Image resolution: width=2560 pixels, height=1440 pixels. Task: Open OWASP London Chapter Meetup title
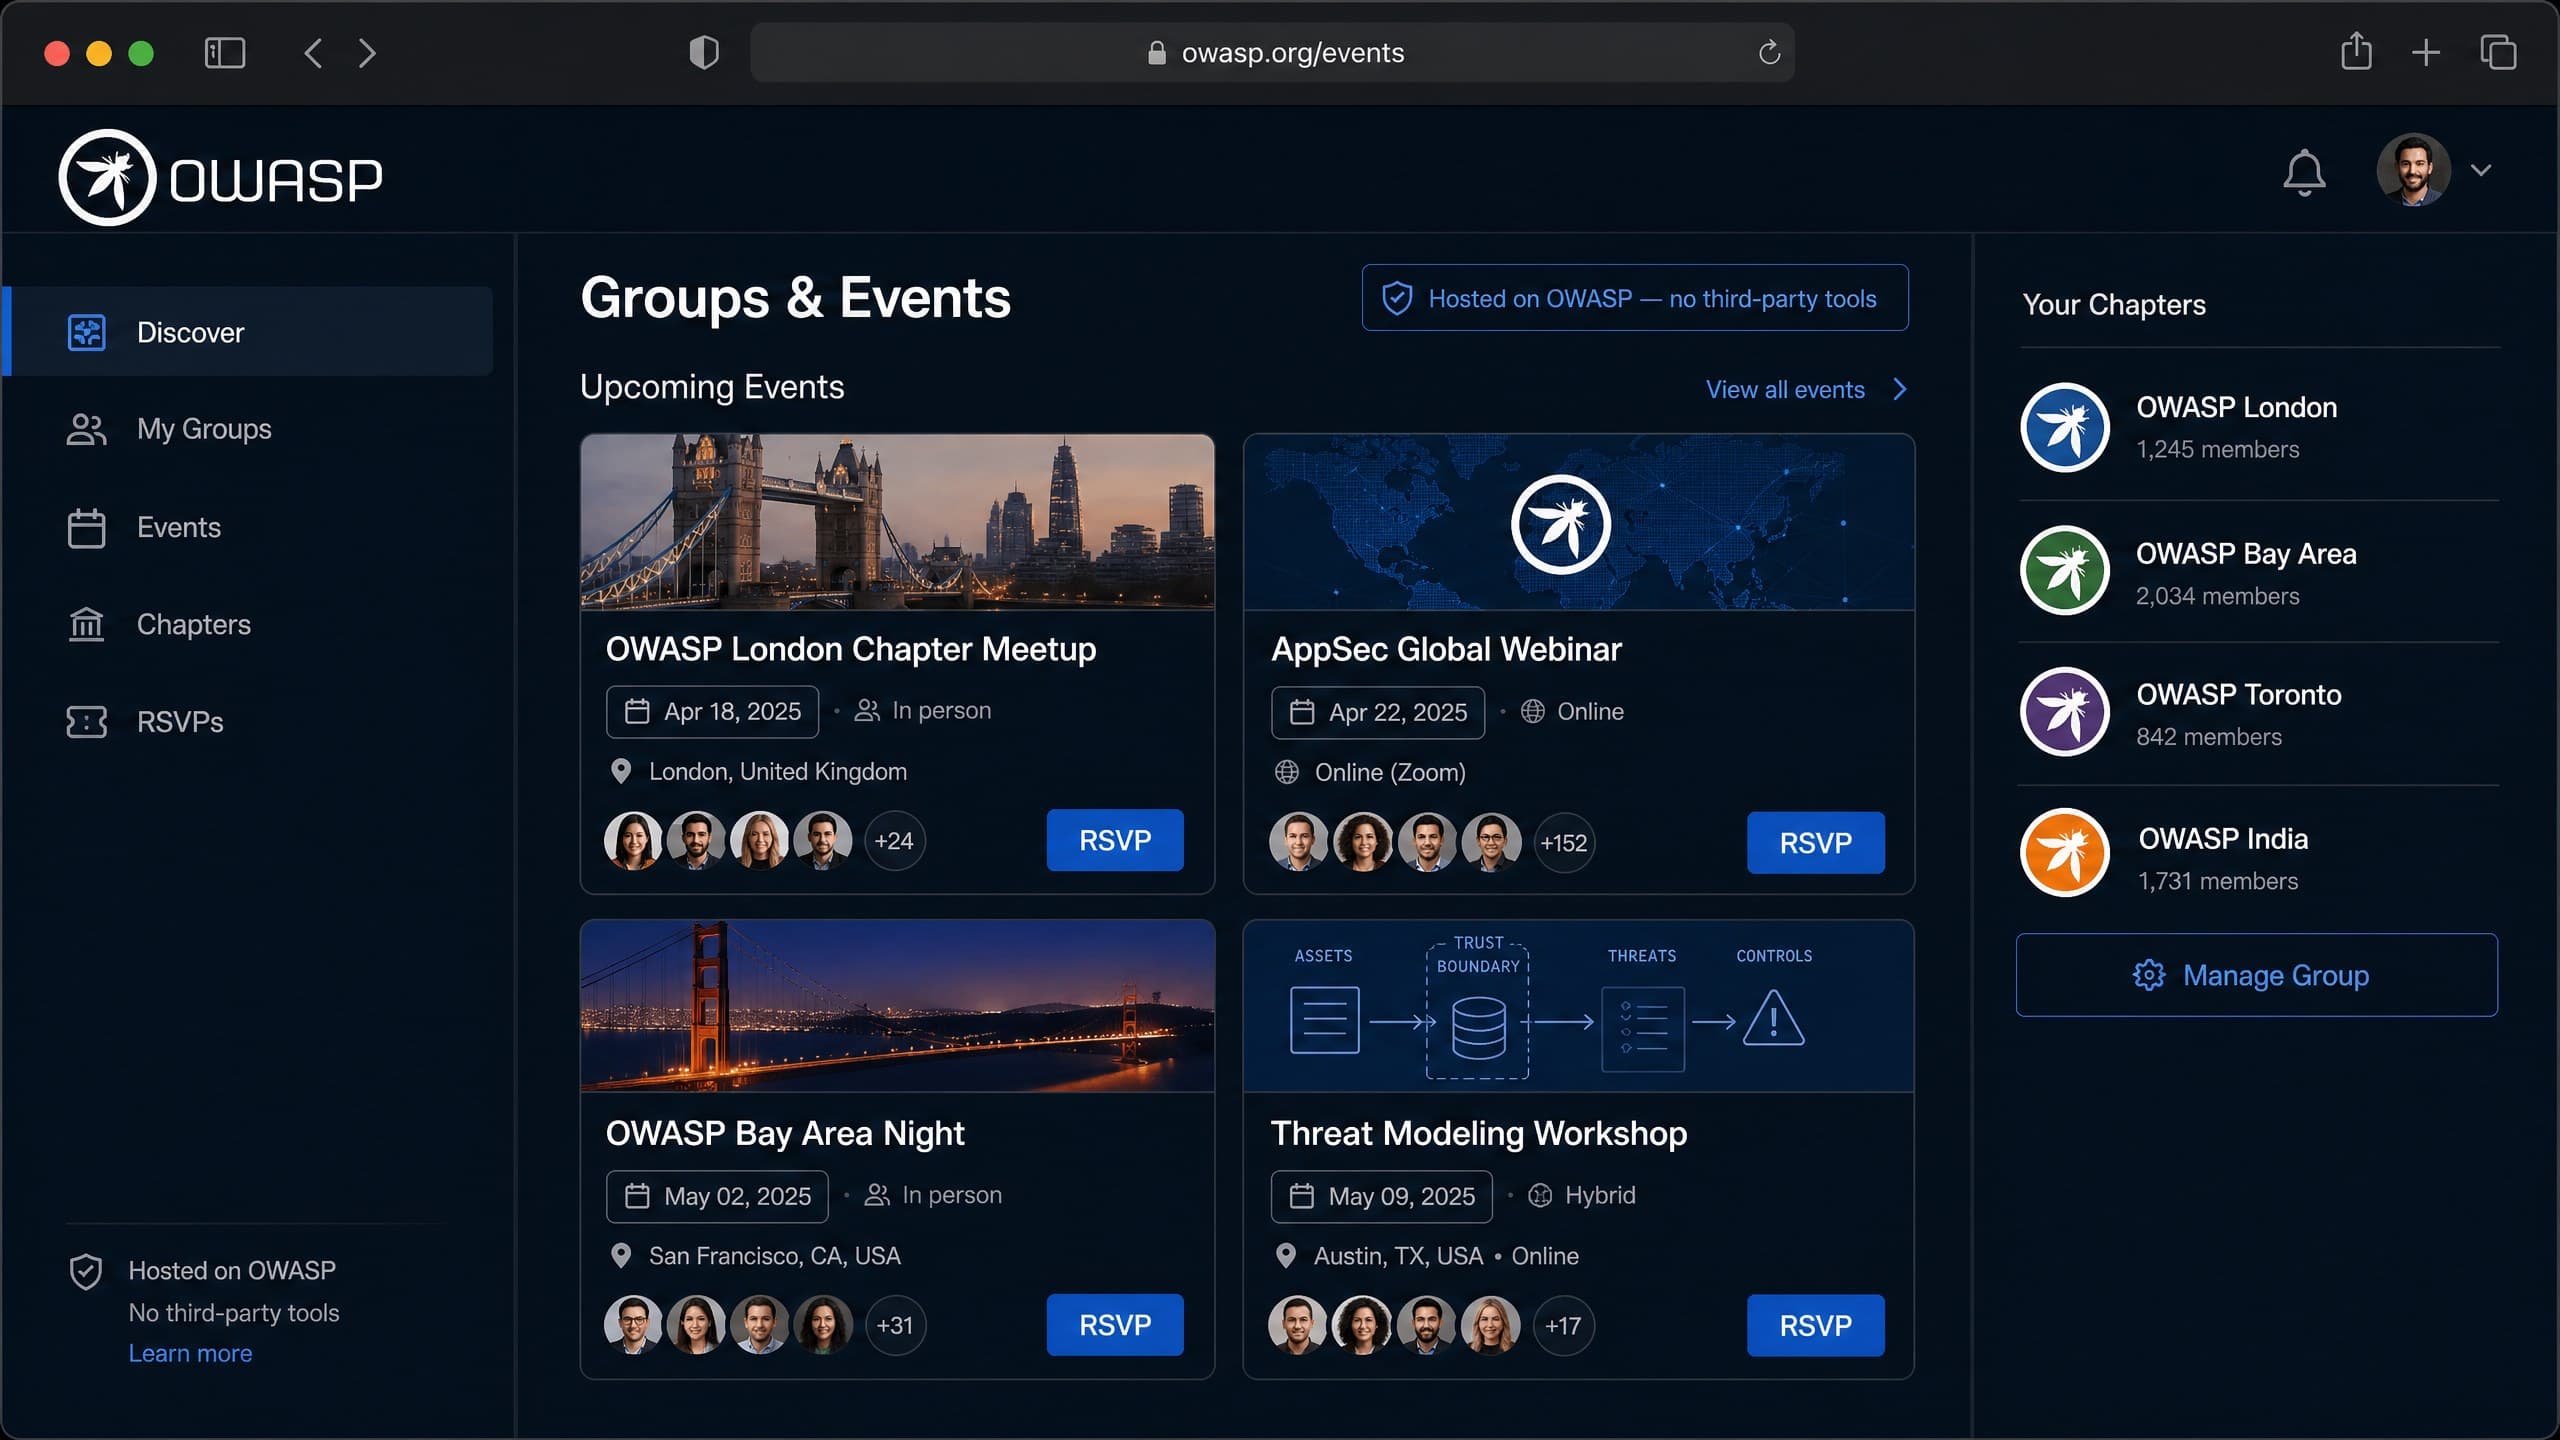click(850, 649)
